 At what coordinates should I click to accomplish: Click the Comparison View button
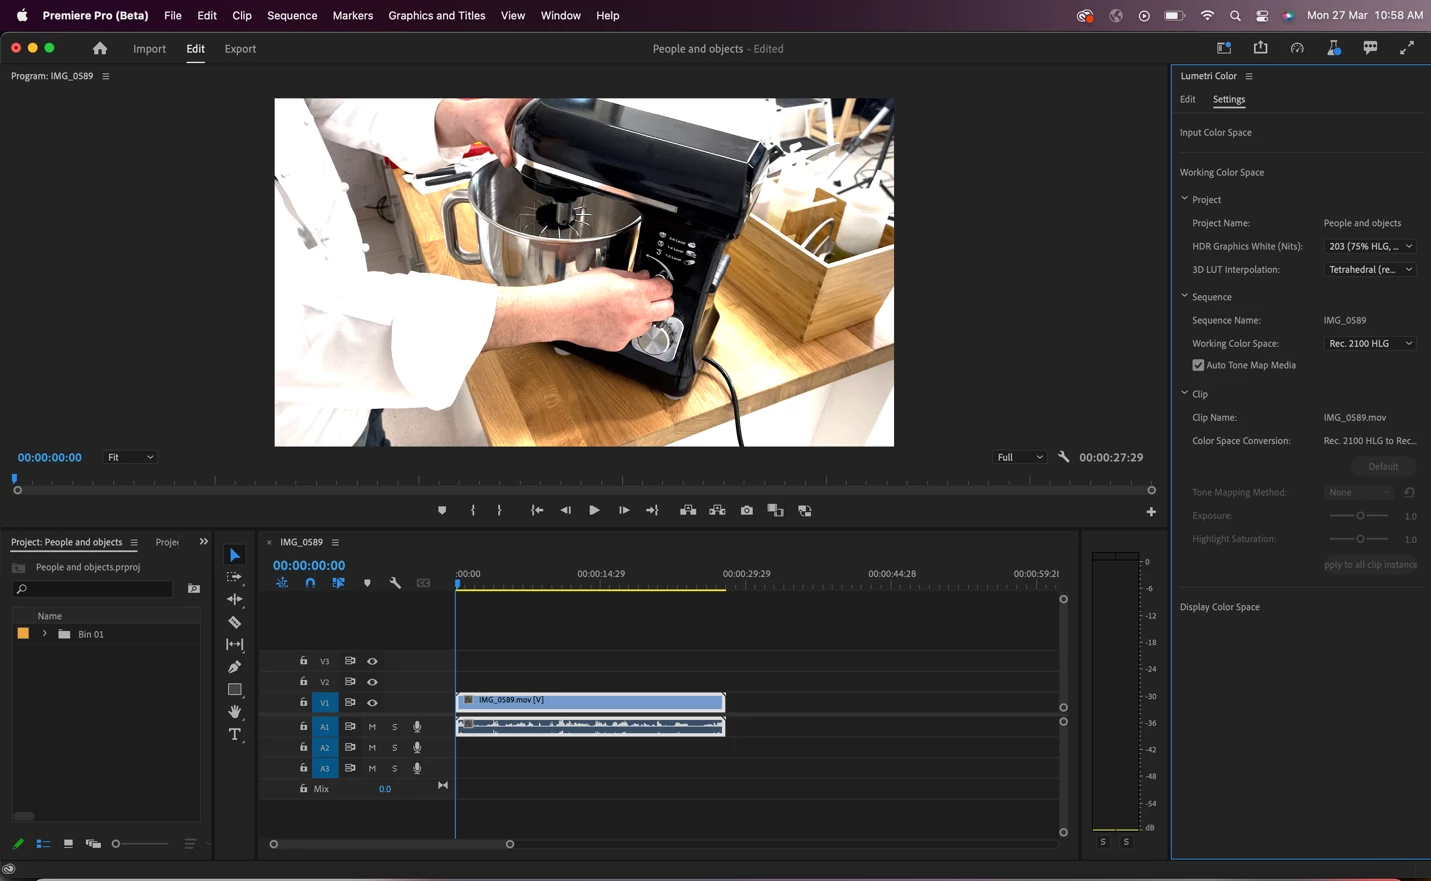(775, 511)
